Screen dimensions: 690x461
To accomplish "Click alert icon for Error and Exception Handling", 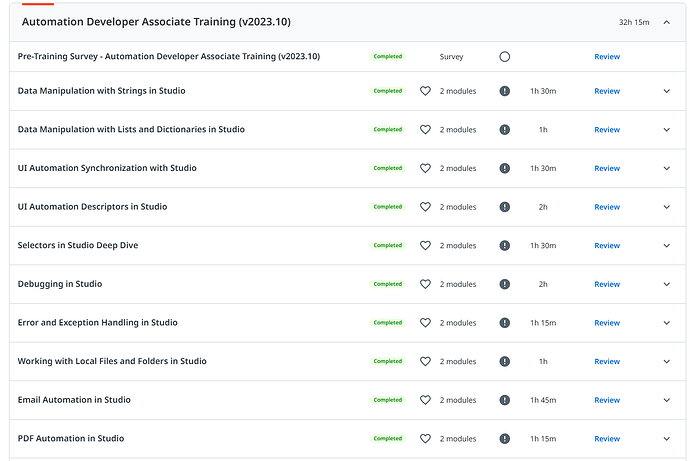I will point(505,323).
